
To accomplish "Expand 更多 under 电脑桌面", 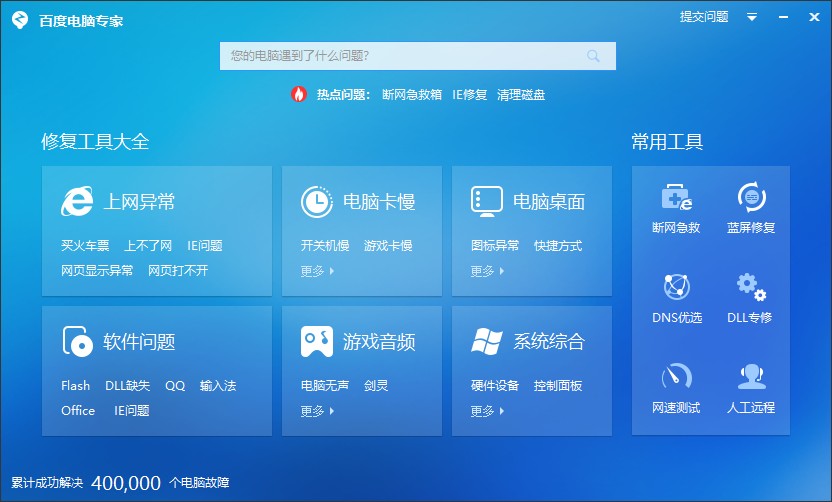I will pyautogui.click(x=487, y=271).
